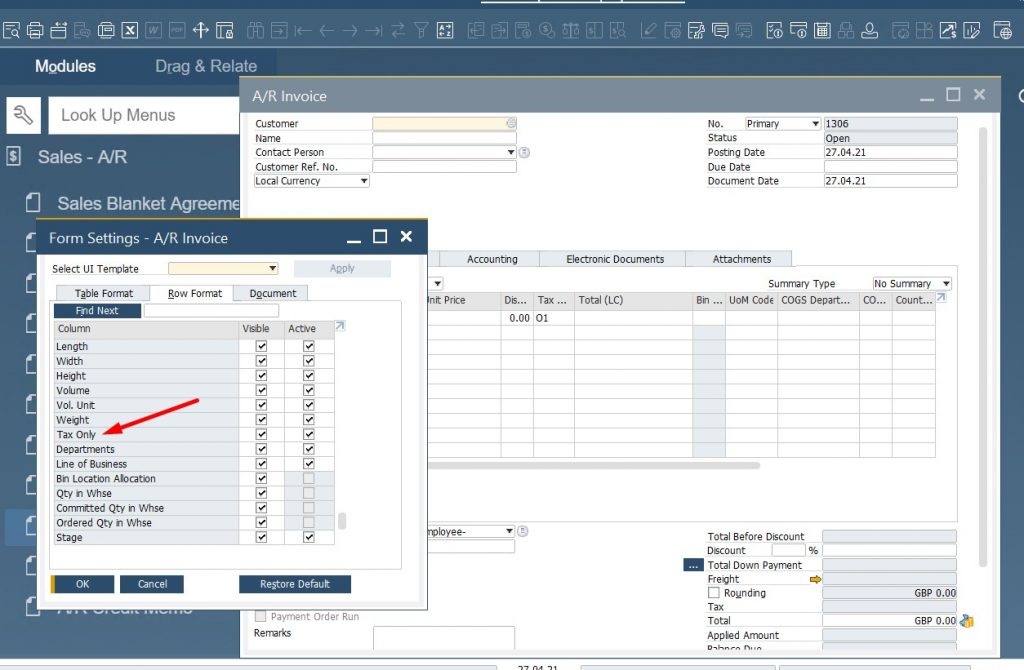Select the Sort Table toolbar icon
This screenshot has height=670, width=1024.
coord(444,30)
